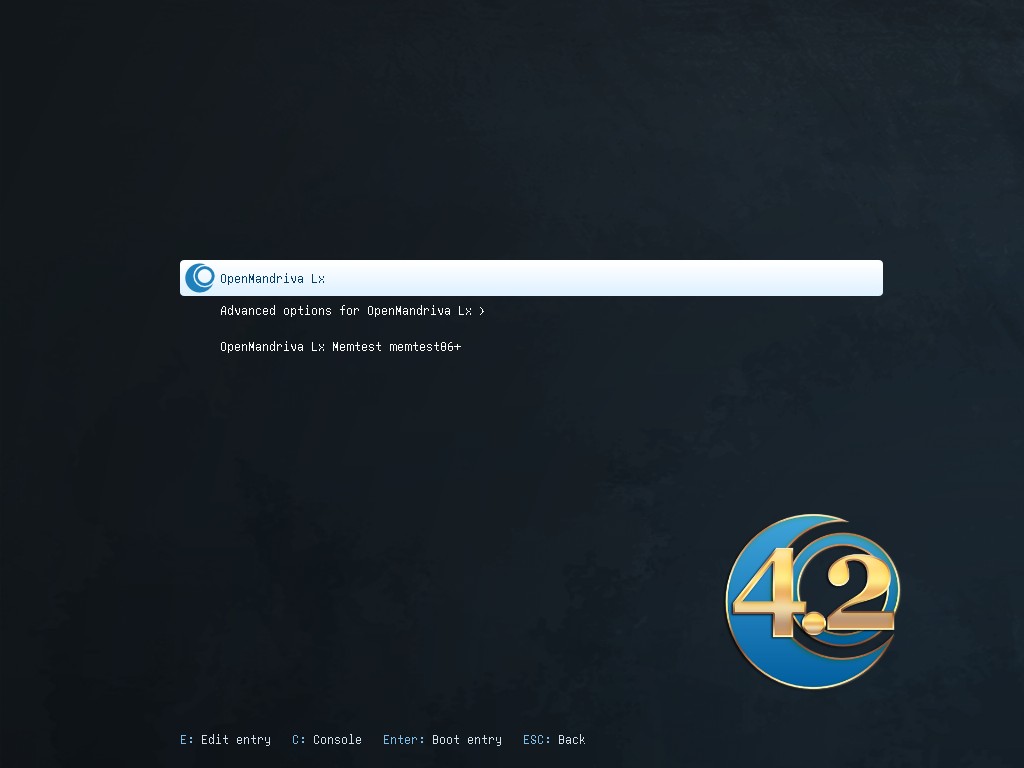Screen dimensions: 1024x768
Task: Activate the Boot entry hint text
Action: pos(467,740)
